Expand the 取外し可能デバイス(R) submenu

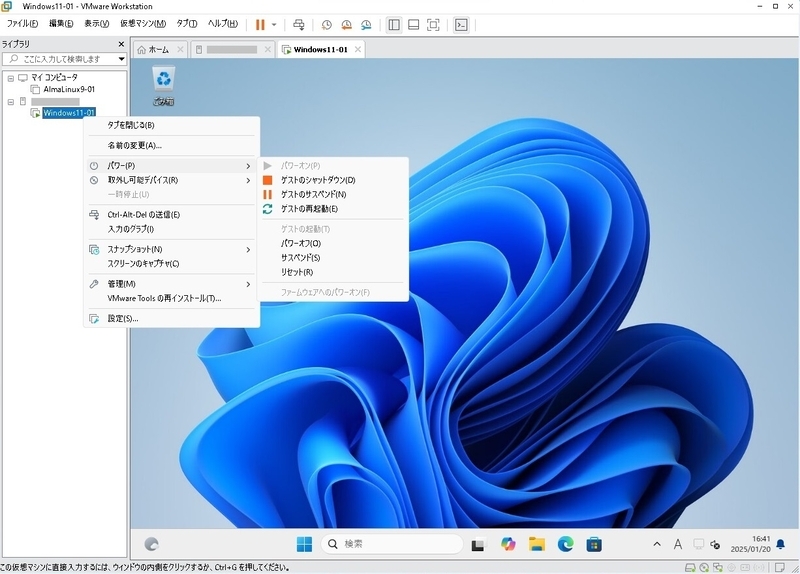171,180
